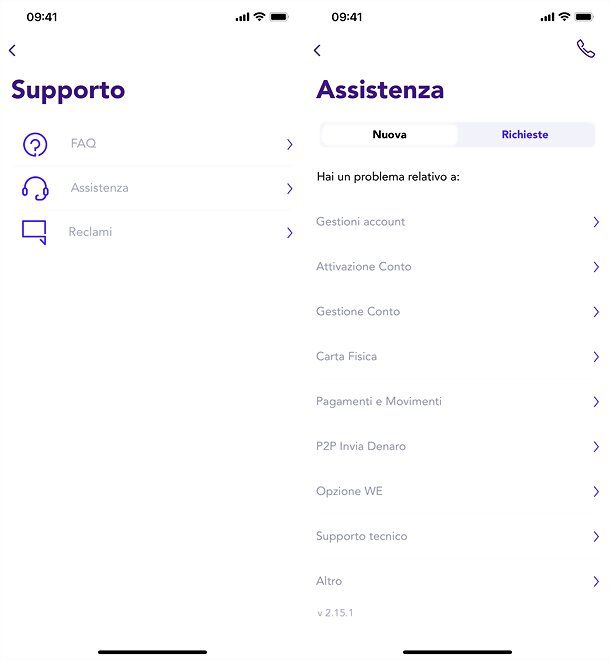Viewport: 610px width, 660px height.
Task: Expand the Gestioni account chevron
Action: tap(595, 222)
